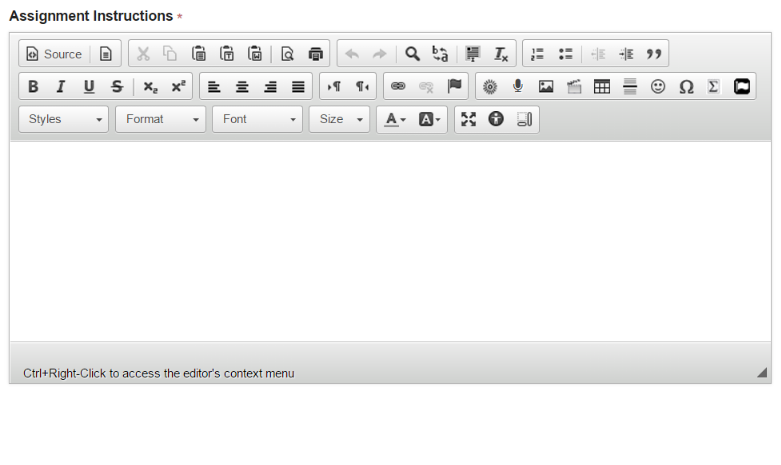Viewport: 781px width, 465px height.
Task: Insert a bulleted list
Action: tap(565, 54)
